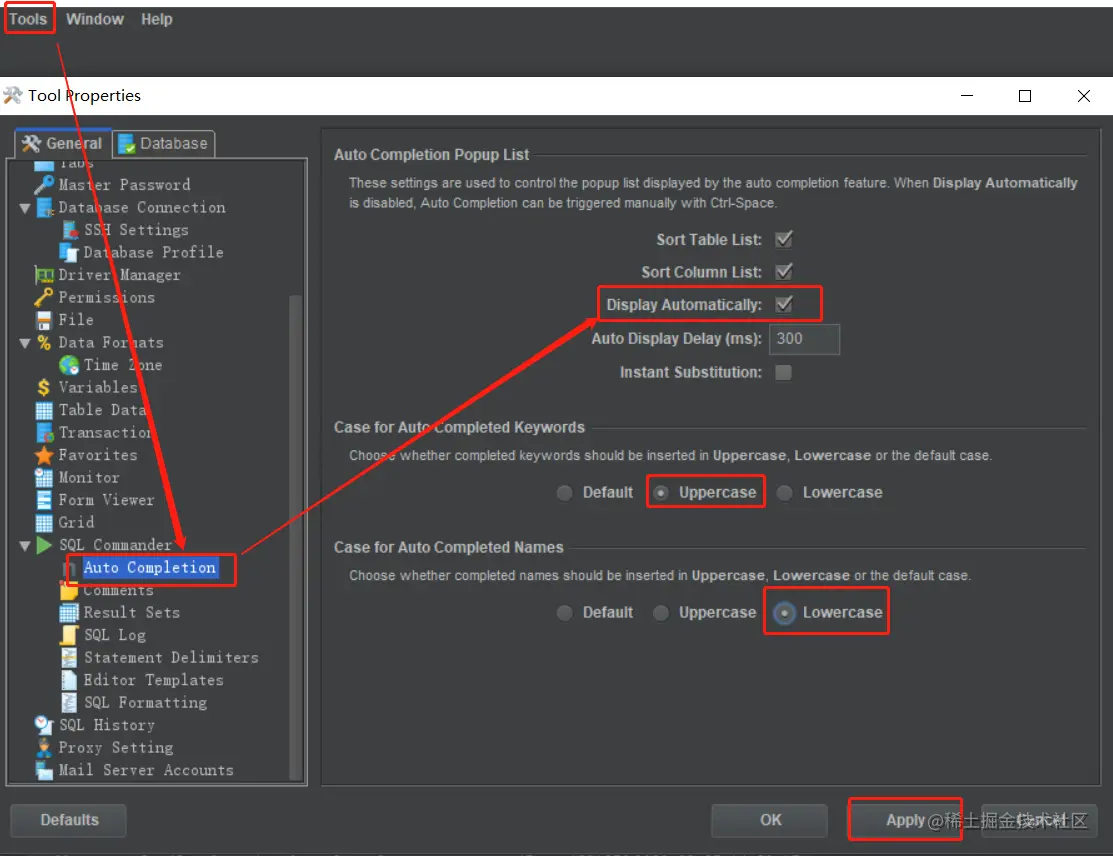Image resolution: width=1113 pixels, height=856 pixels.
Task: Open the Window menu
Action: coord(95,18)
